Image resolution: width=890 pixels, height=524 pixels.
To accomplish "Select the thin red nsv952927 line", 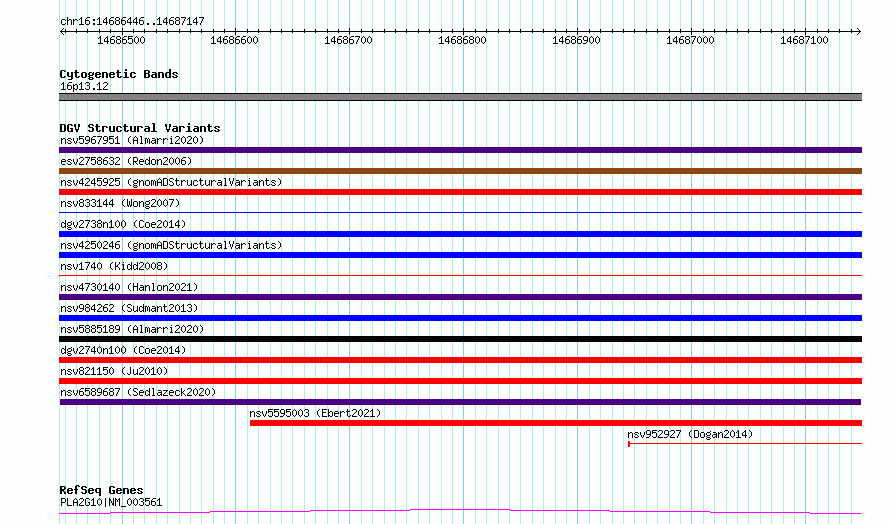I will click(745, 443).
